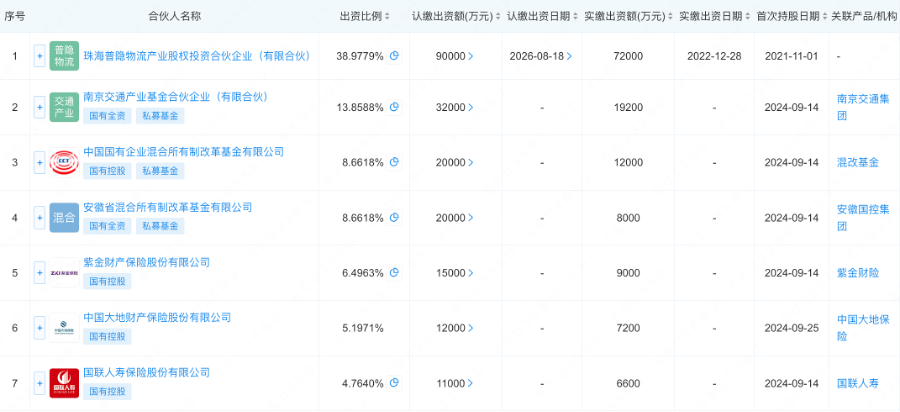Open related institution 混改基金
Screen dimensions: 900x412
(858, 162)
